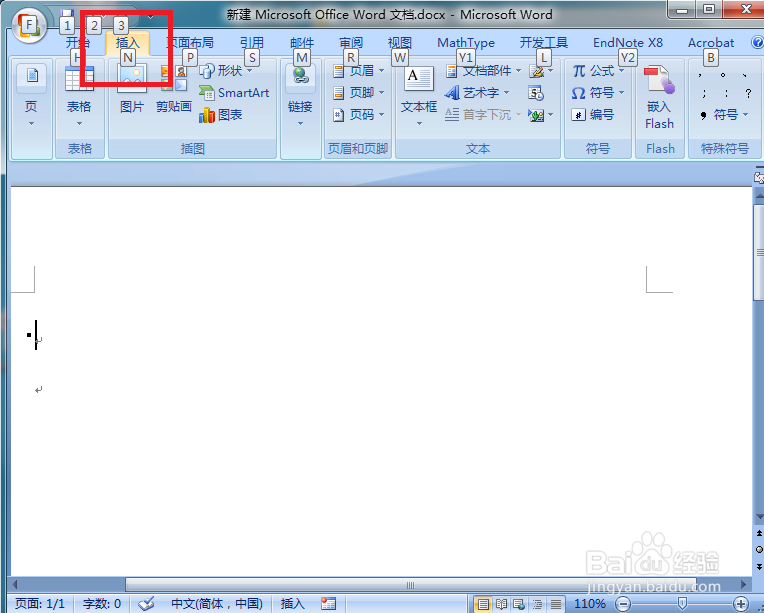This screenshot has height=613, width=764.
Task: Click the previous page double-arrow button
Action: pos(759,534)
